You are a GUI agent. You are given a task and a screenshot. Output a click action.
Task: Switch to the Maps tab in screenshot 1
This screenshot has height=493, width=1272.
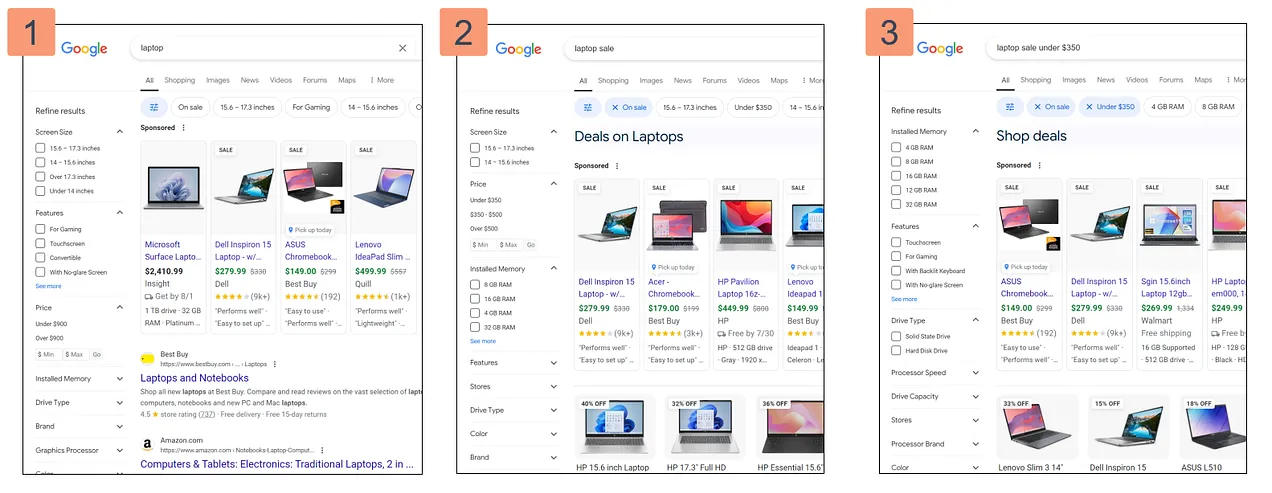(346, 80)
